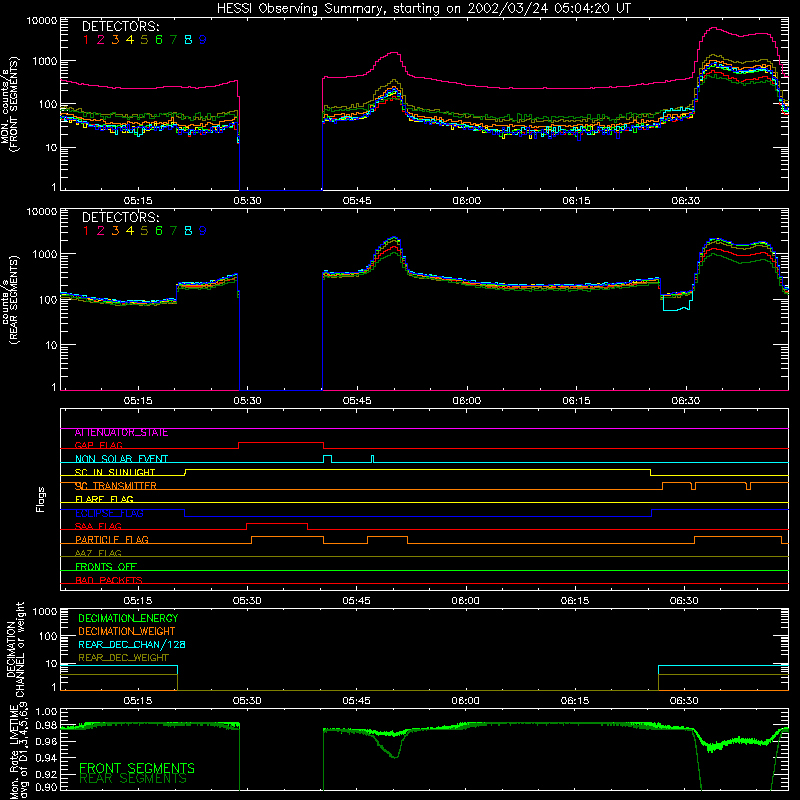Click the 05:15 time label under the front segments plot
800x800 pixels.
click(138, 201)
